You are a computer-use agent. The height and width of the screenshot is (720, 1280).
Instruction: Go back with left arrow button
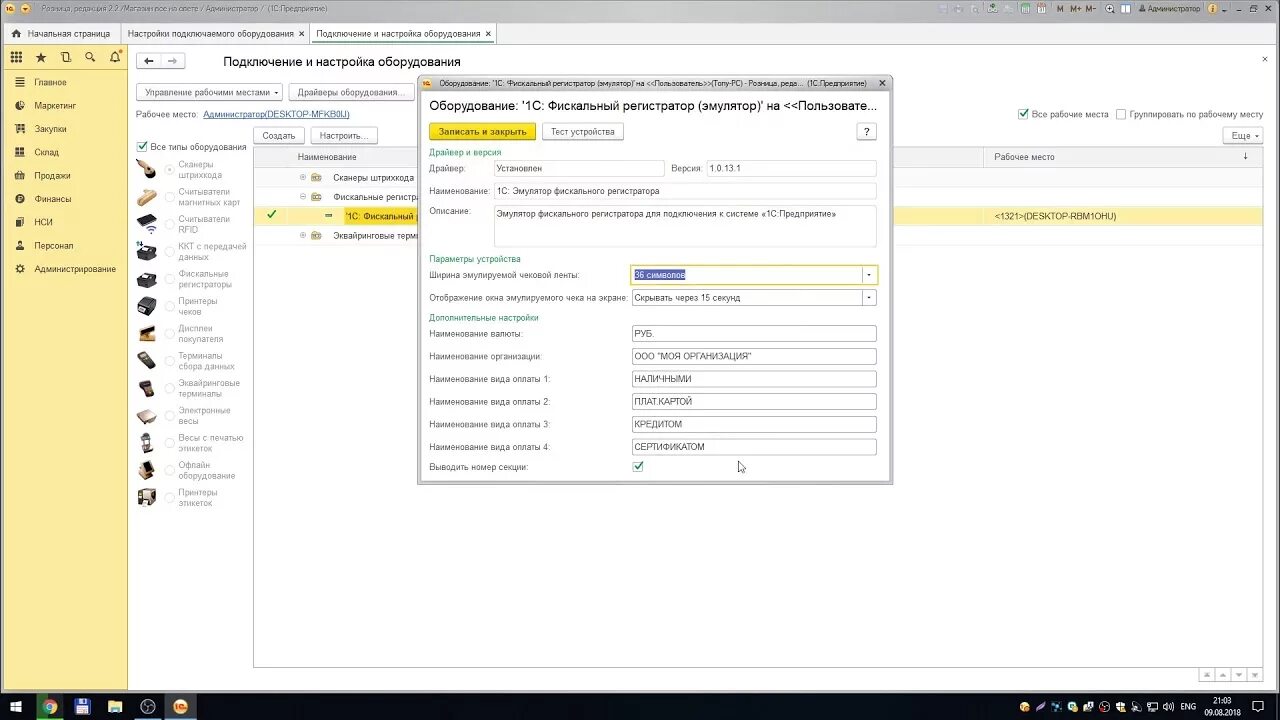tap(148, 61)
